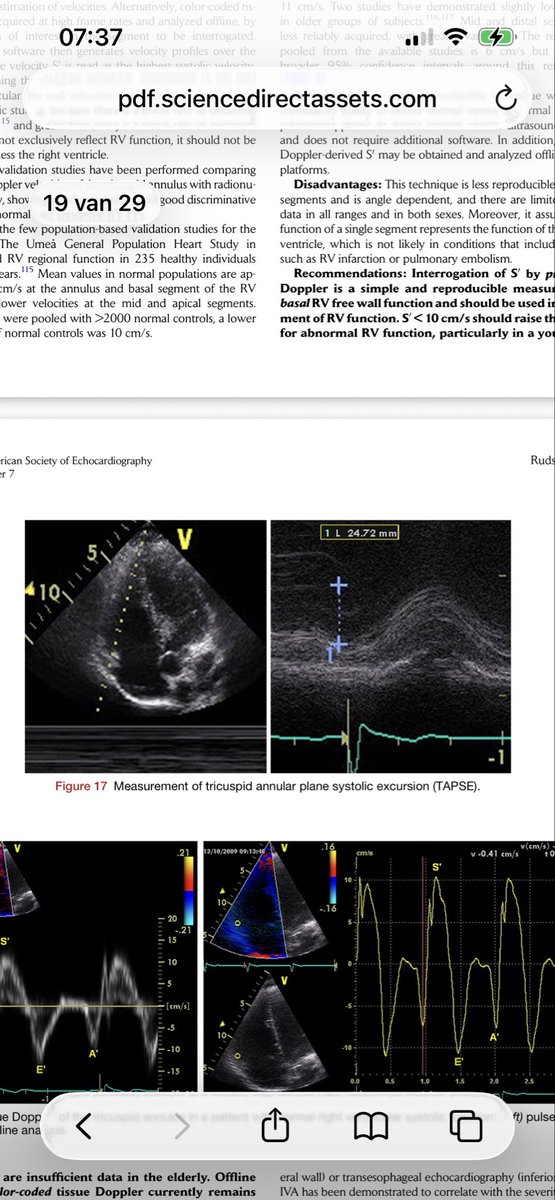The height and width of the screenshot is (1200, 555).
Task: Go back using the back chevron
Action: tap(83, 1127)
